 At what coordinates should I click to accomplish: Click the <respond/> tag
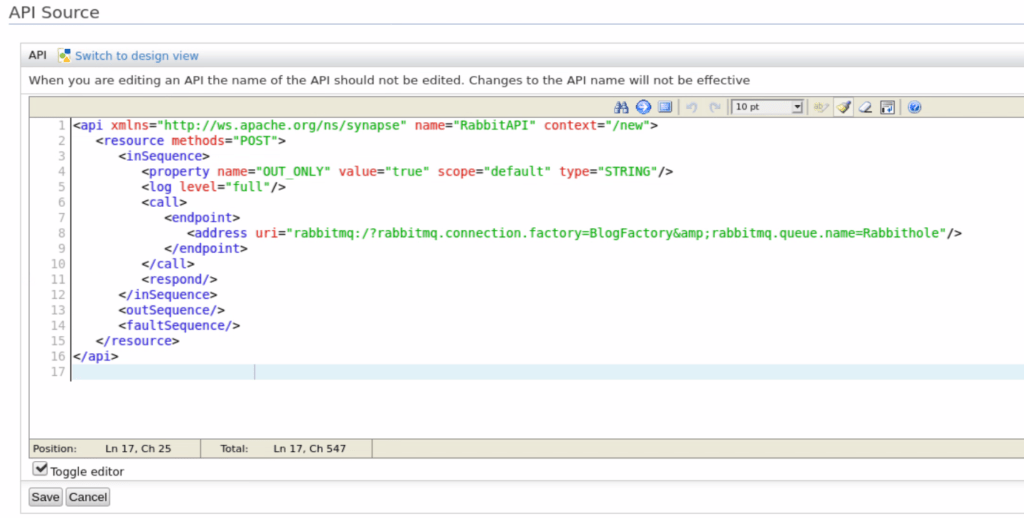click(x=179, y=280)
